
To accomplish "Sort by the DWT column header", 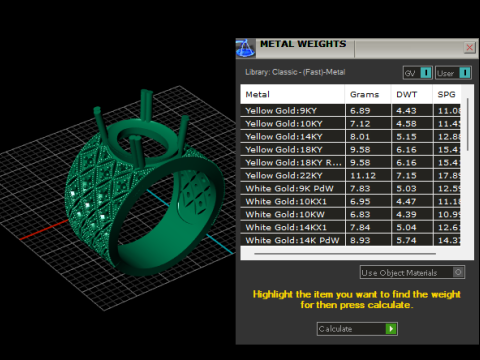I will click(x=411, y=94).
